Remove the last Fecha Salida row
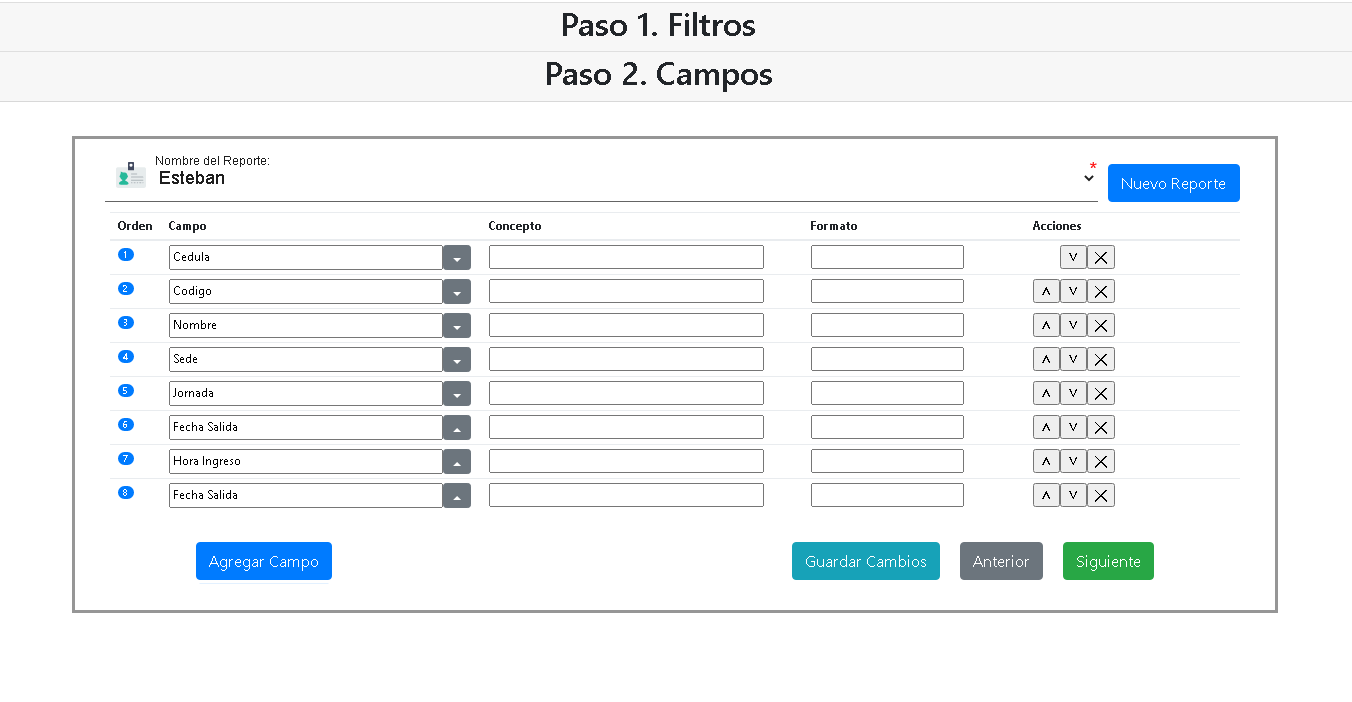 1100,495
